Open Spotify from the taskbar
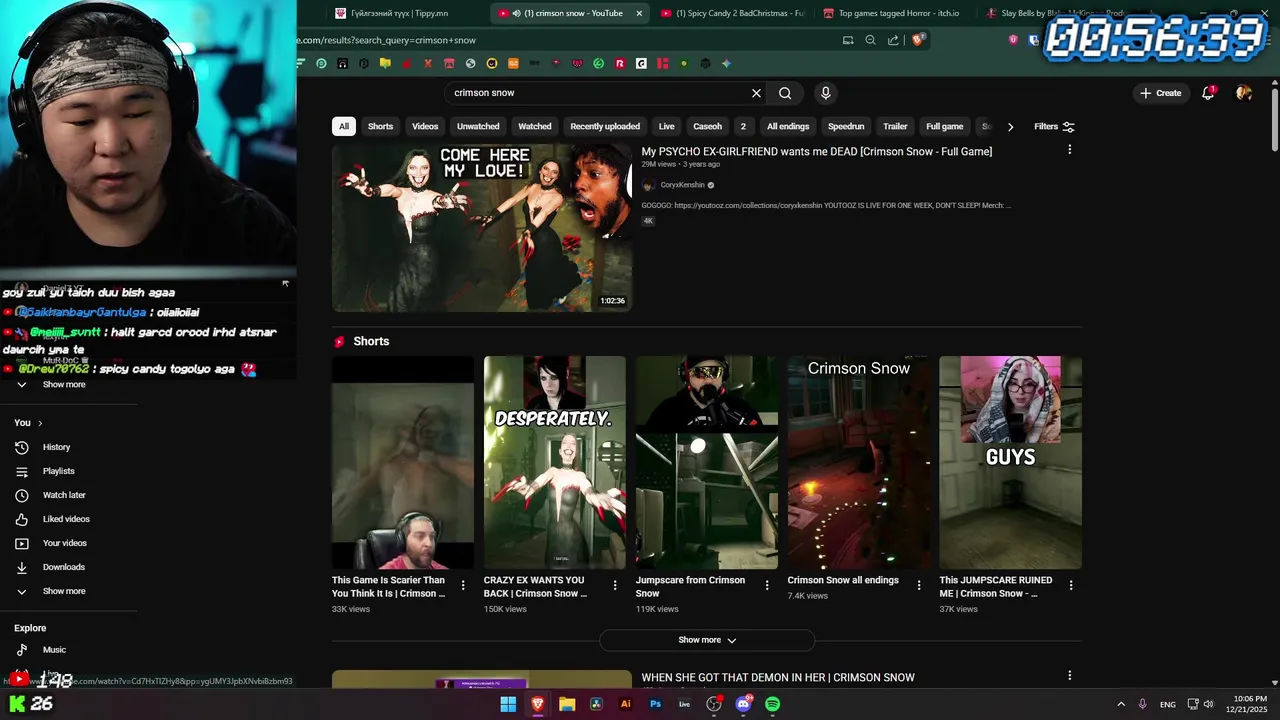Viewport: 1280px width, 720px height. [772, 704]
